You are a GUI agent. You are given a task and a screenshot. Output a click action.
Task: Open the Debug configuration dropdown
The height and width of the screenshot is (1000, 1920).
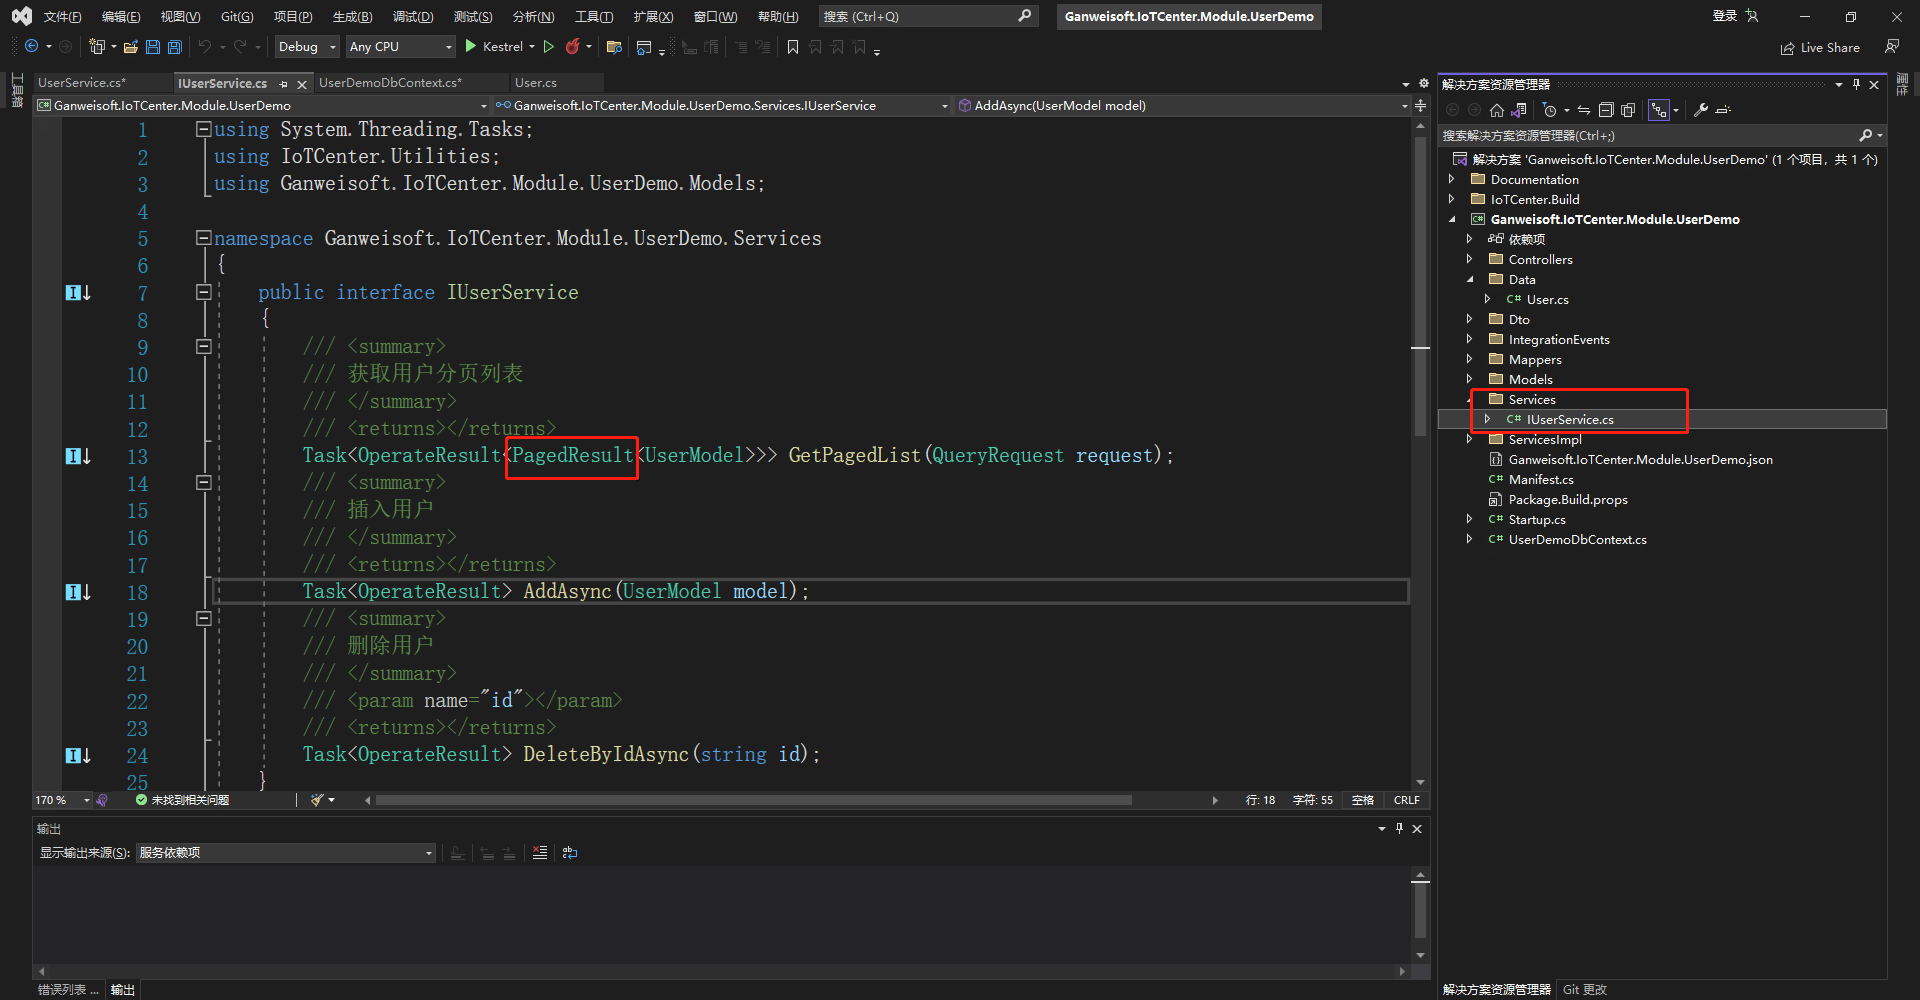(x=307, y=47)
